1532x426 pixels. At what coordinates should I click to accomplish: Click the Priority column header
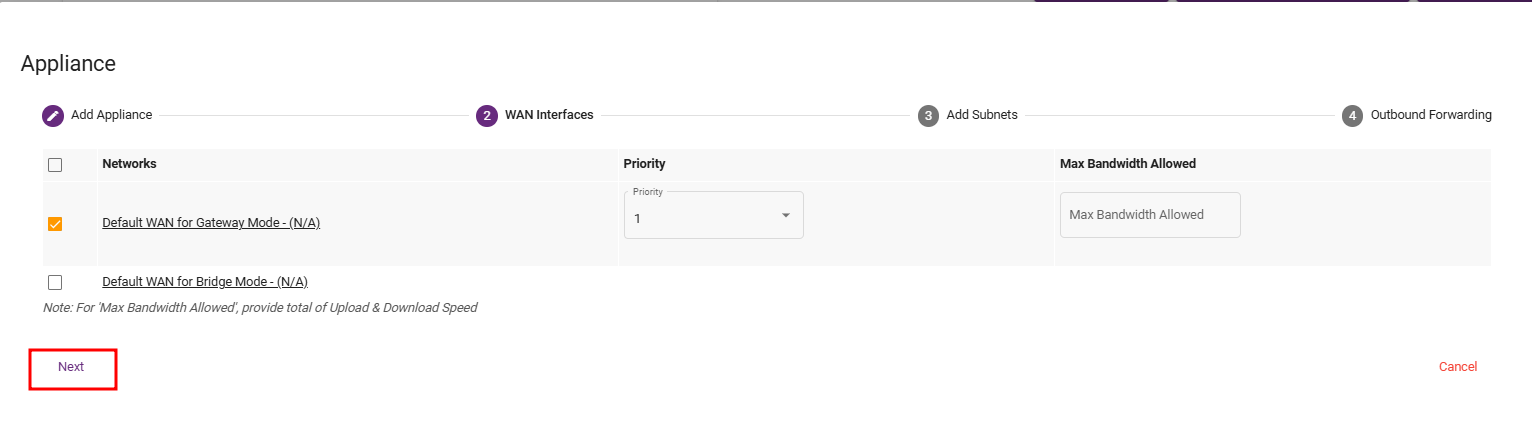(644, 164)
